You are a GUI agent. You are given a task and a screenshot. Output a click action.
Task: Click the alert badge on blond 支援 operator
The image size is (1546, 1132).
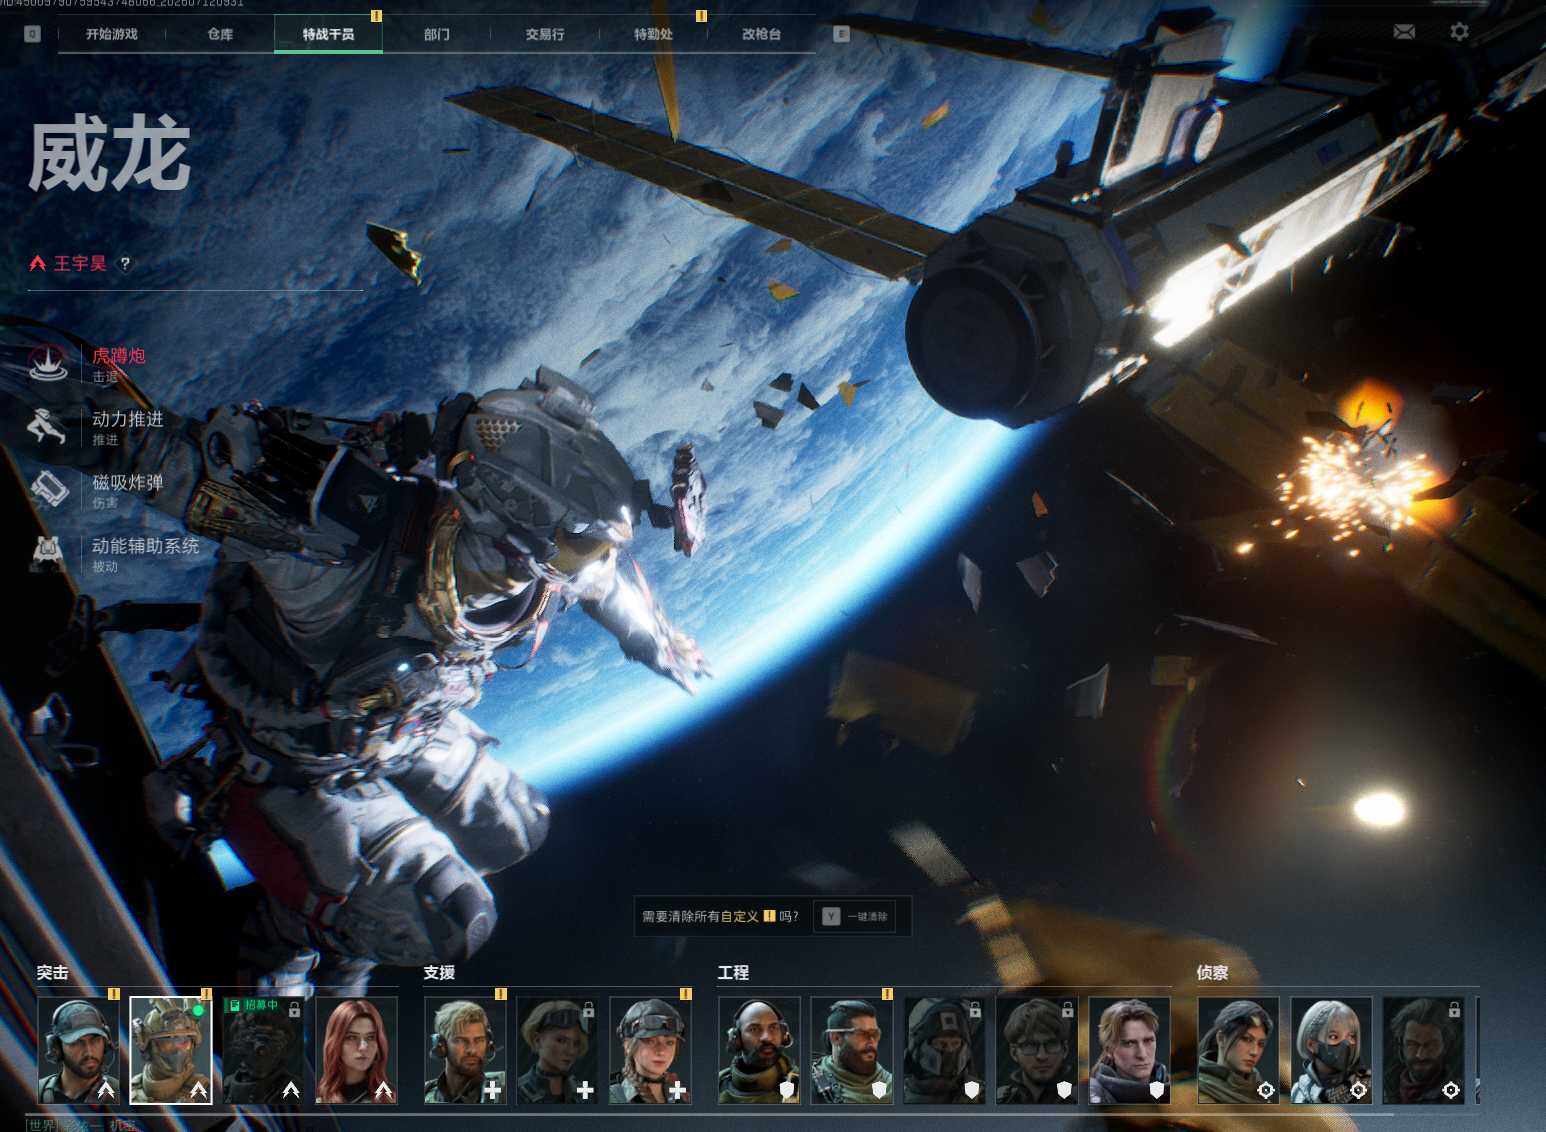pyautogui.click(x=500, y=994)
